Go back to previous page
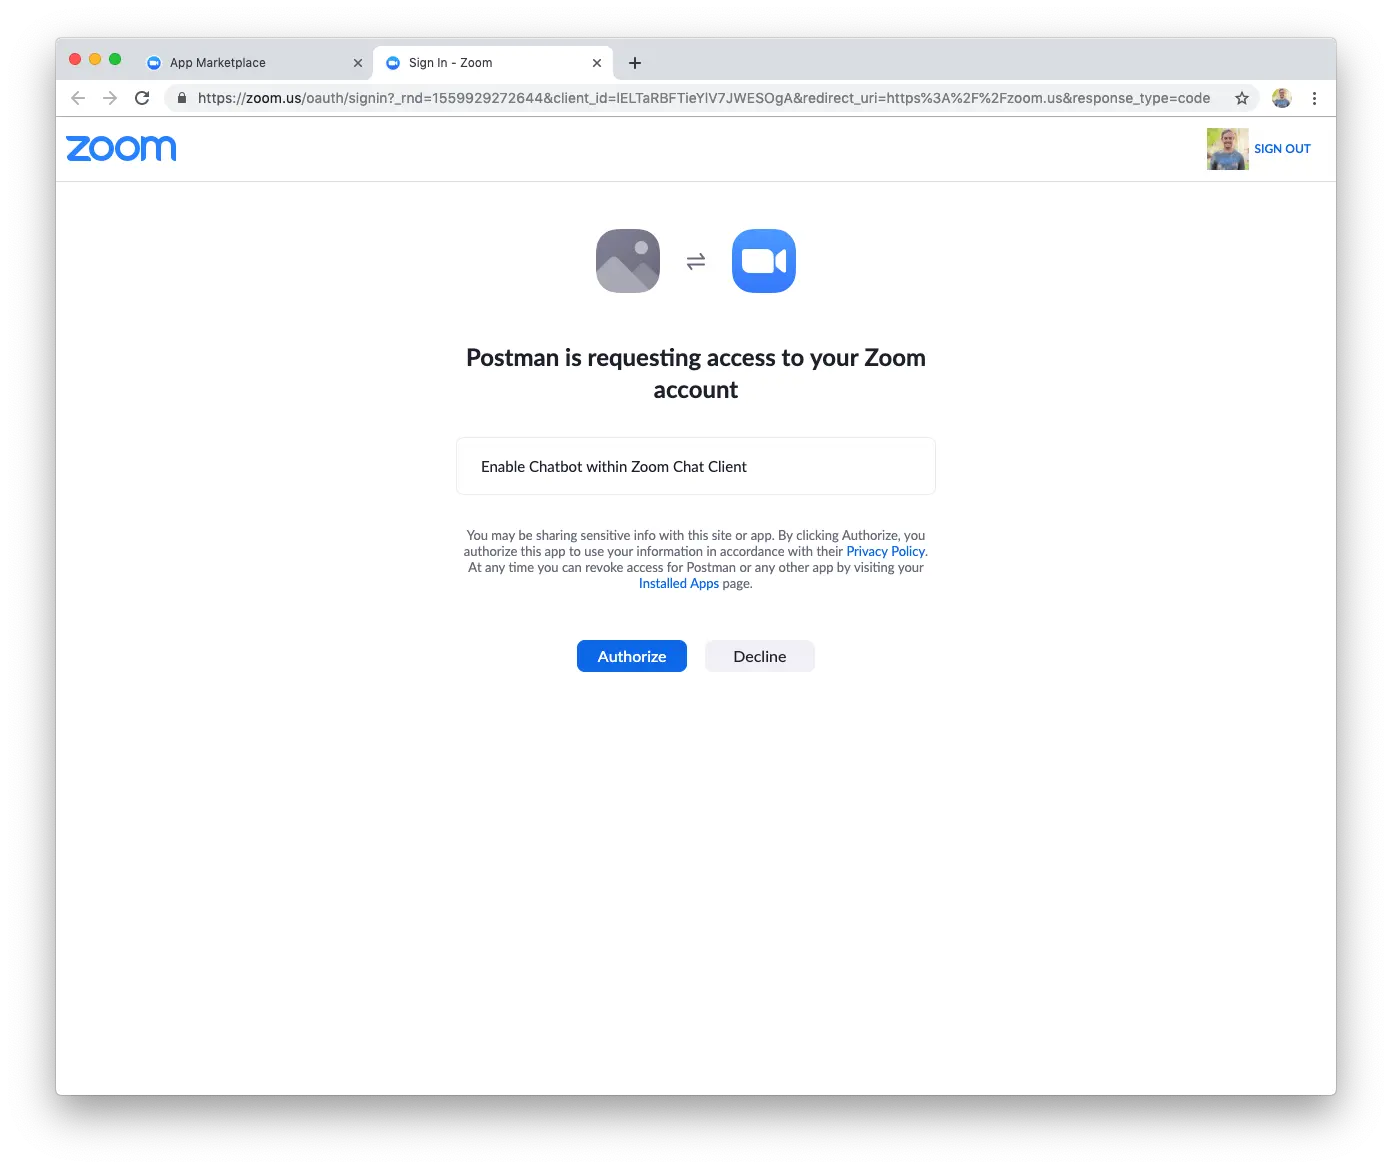 point(78,98)
